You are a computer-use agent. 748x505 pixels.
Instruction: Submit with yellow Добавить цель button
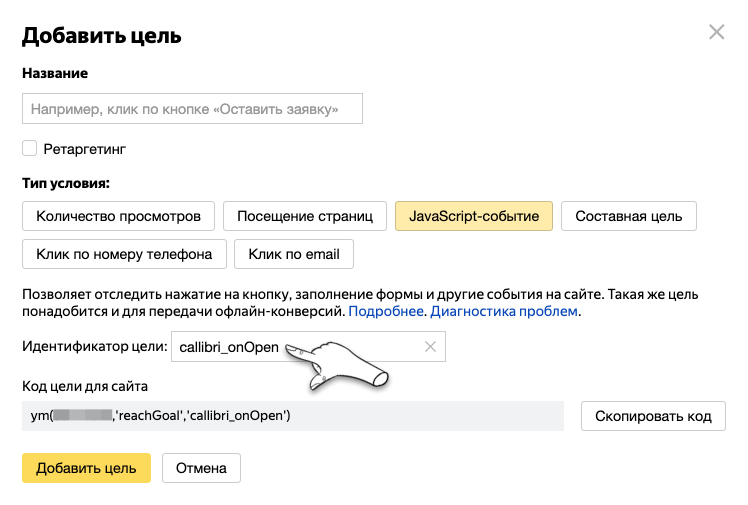click(86, 468)
